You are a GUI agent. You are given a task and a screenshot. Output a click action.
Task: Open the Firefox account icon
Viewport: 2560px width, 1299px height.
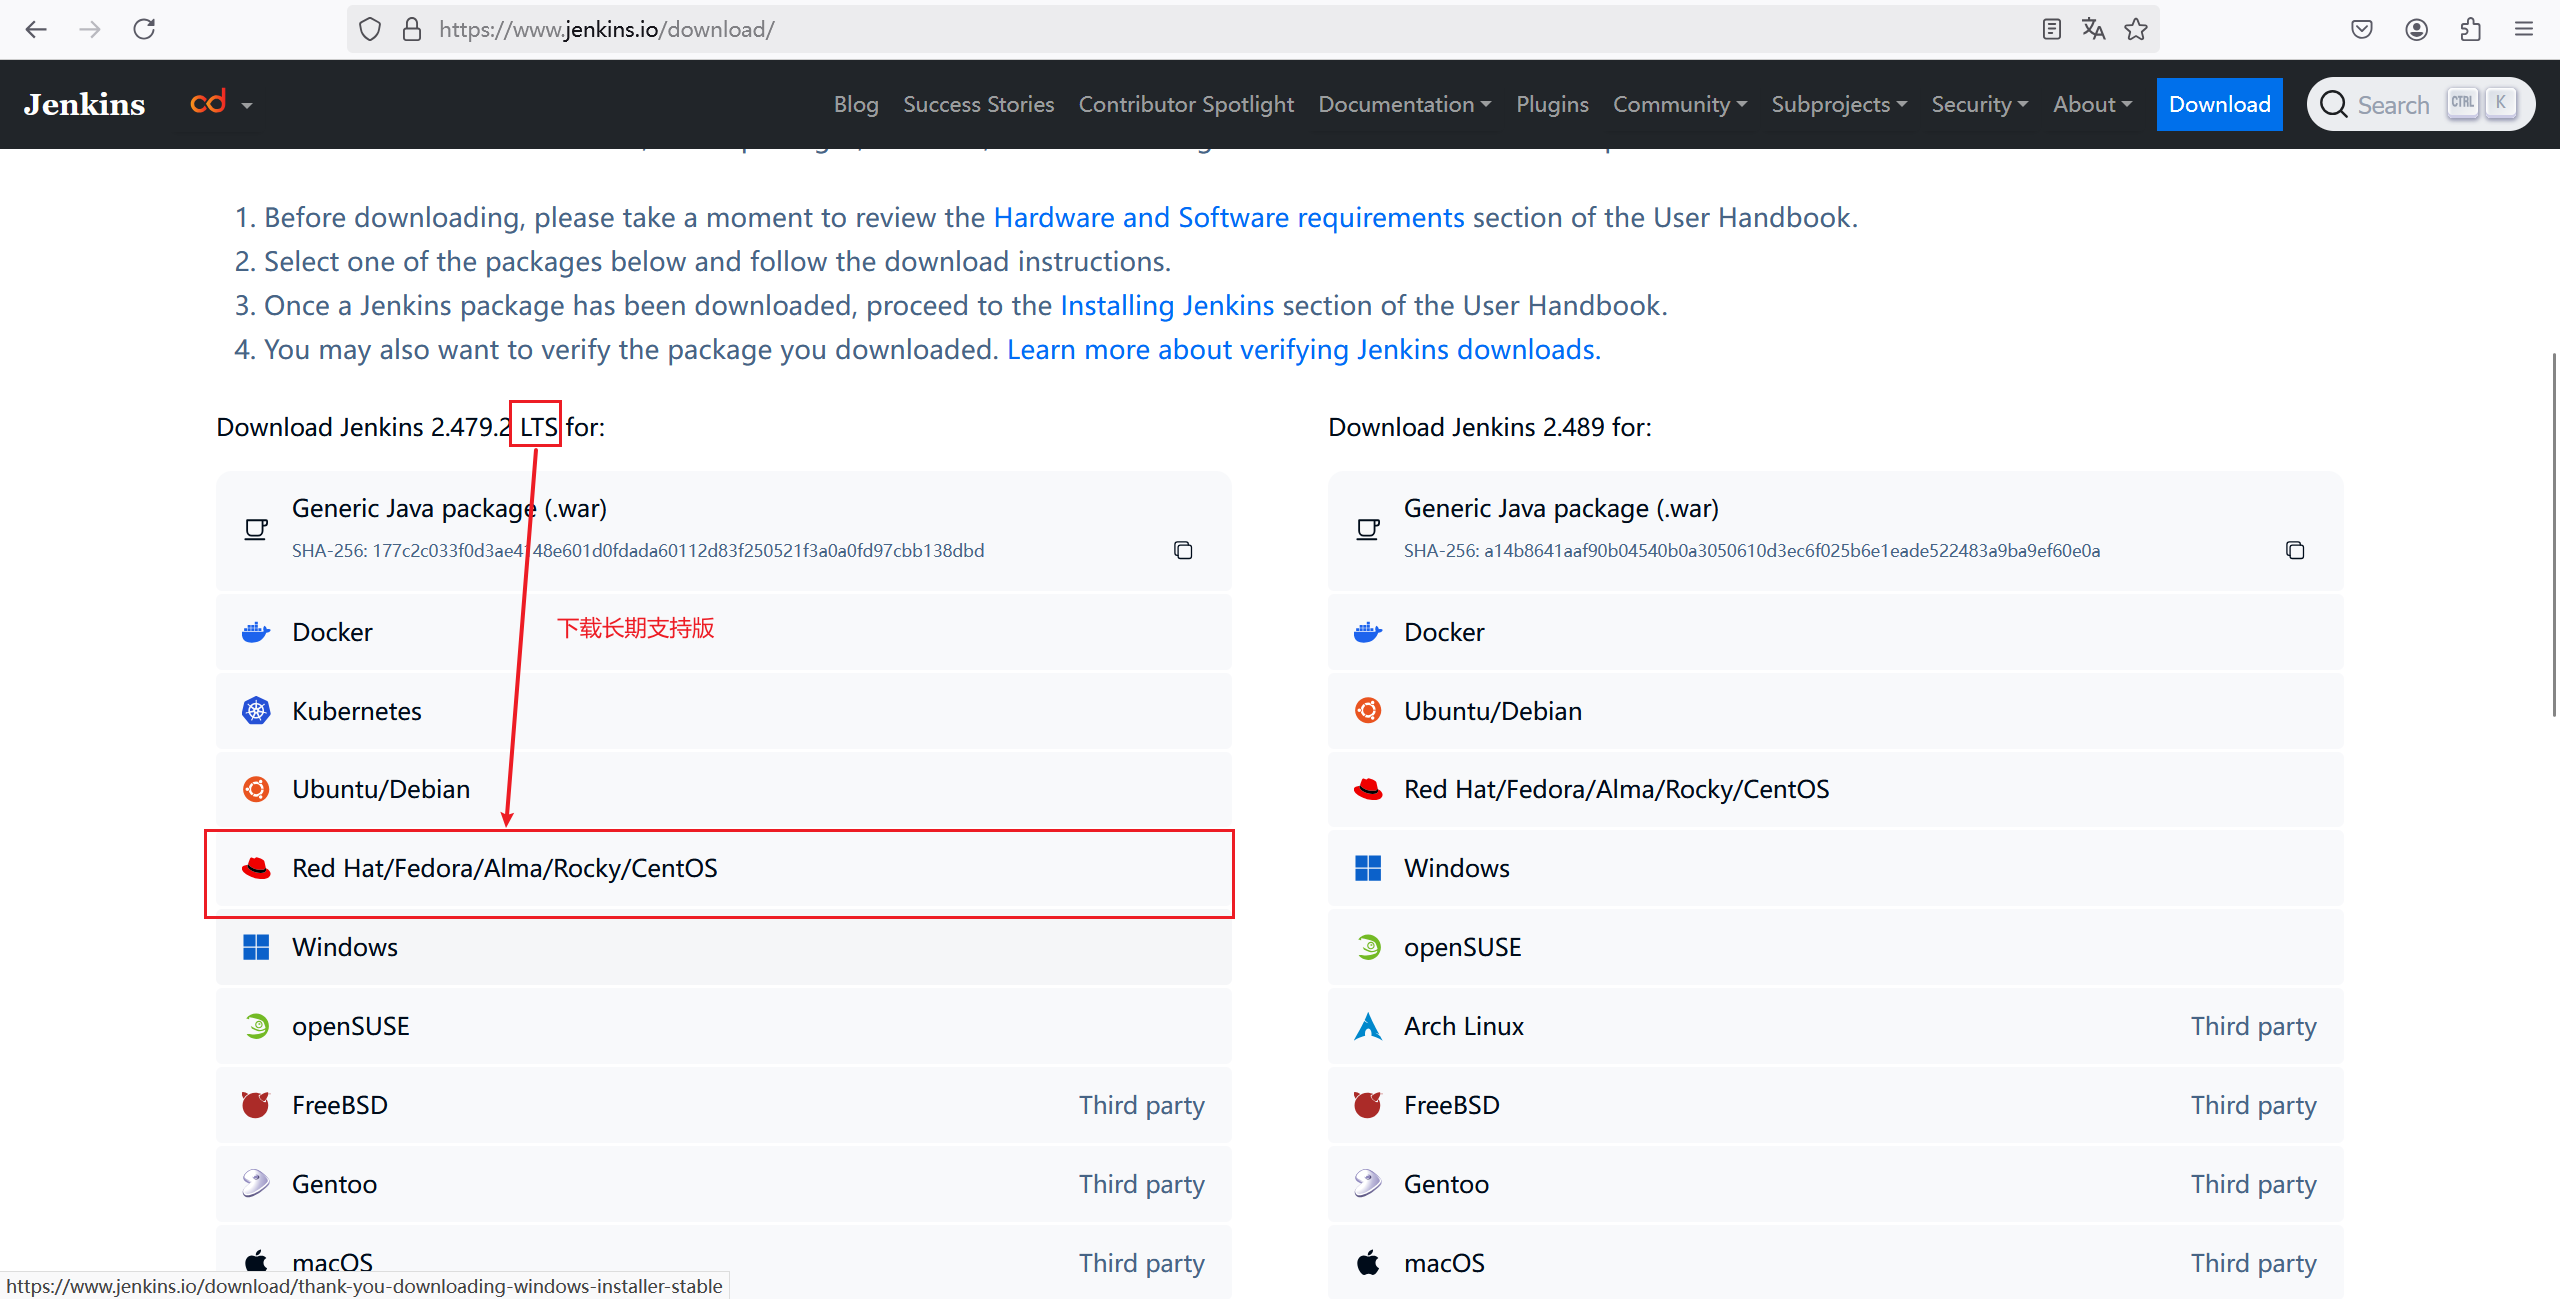(2417, 29)
